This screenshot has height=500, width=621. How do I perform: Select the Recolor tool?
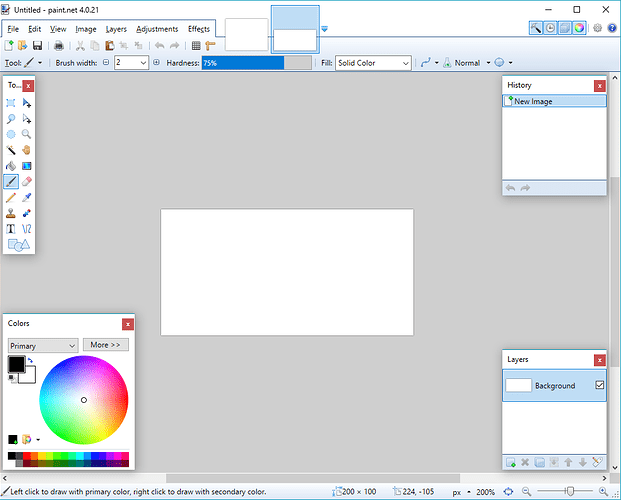tap(27, 213)
